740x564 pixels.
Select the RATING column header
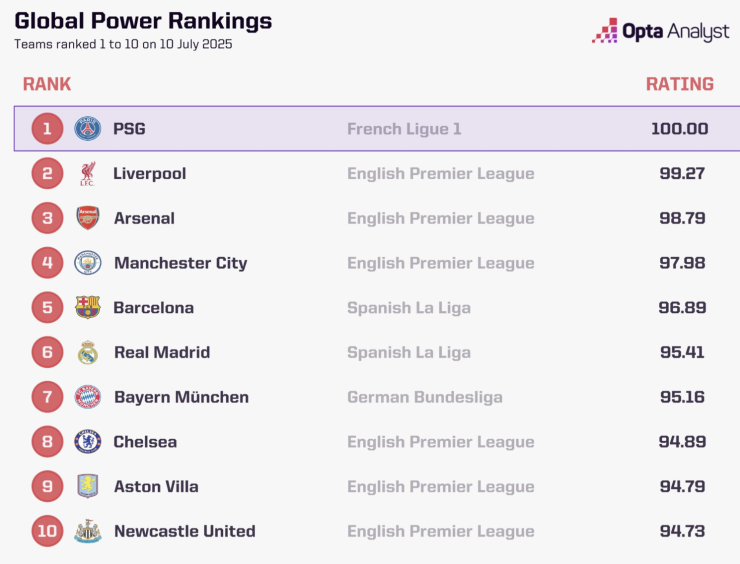[680, 84]
